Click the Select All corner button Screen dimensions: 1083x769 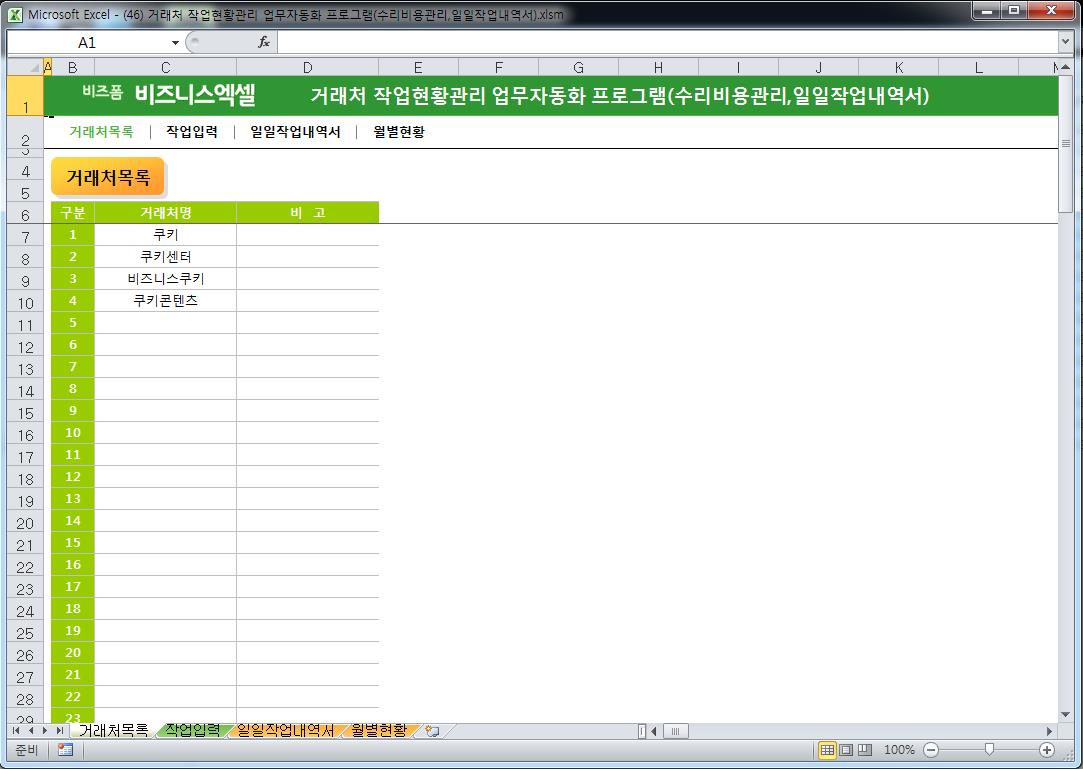(x=25, y=67)
